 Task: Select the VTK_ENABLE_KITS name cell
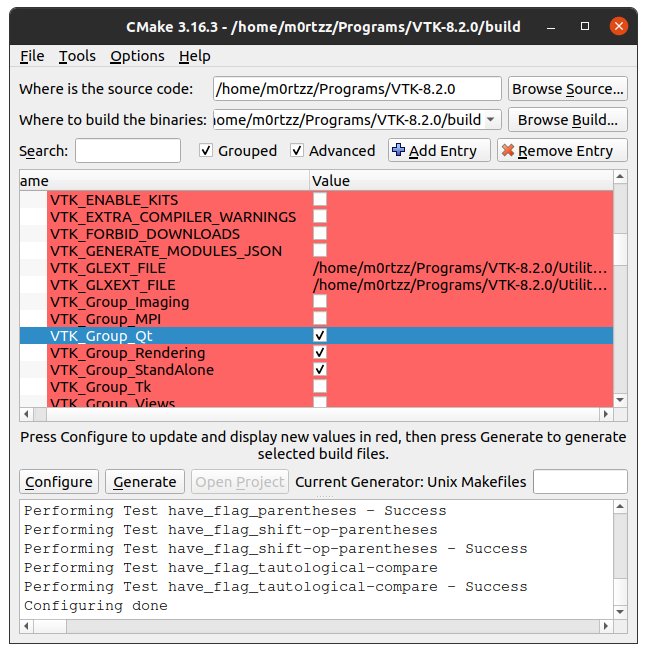click(179, 200)
